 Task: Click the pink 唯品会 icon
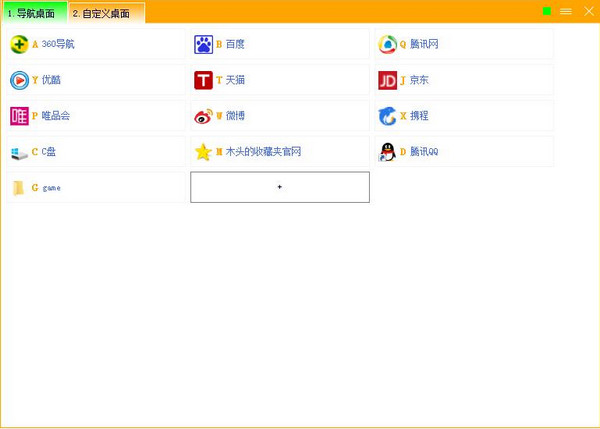click(19, 116)
